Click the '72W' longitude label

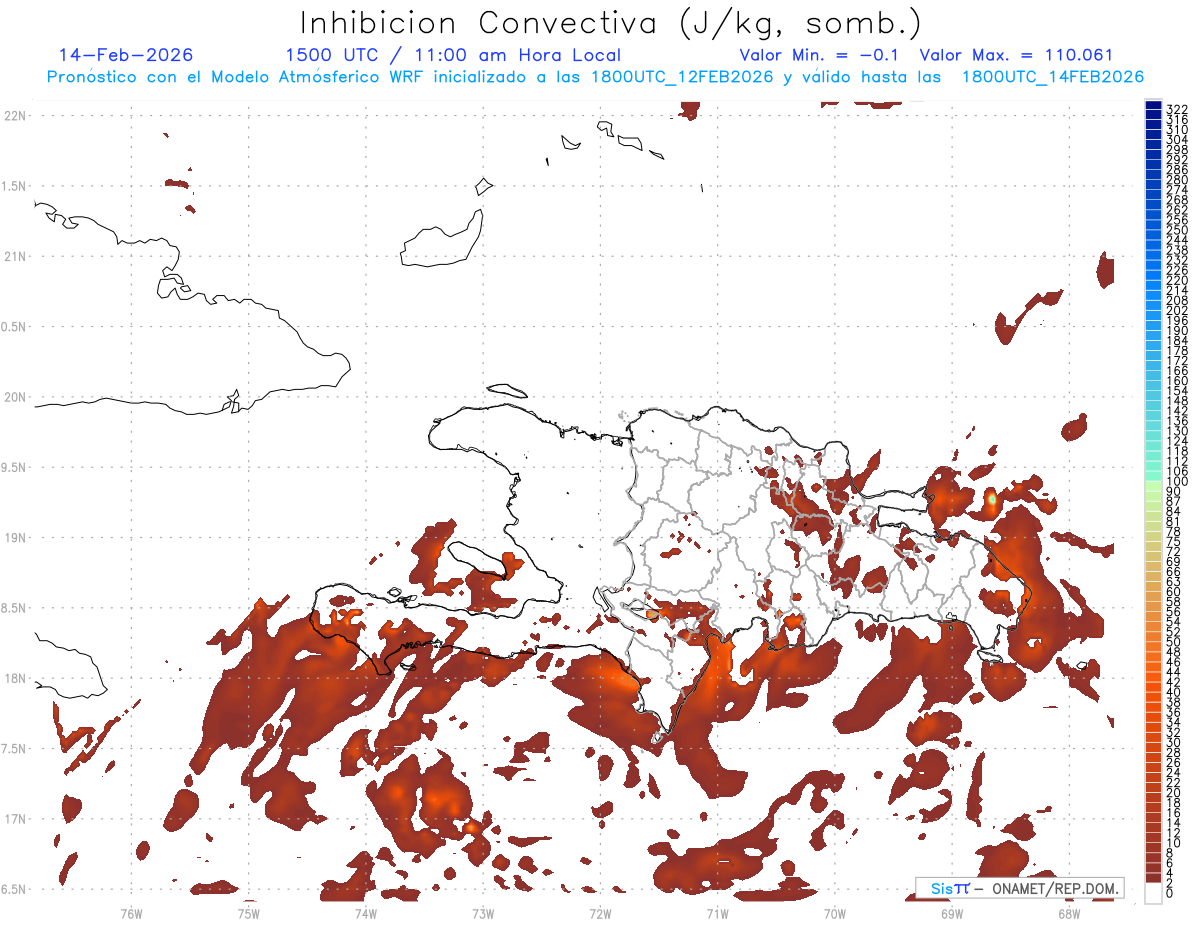point(600,912)
